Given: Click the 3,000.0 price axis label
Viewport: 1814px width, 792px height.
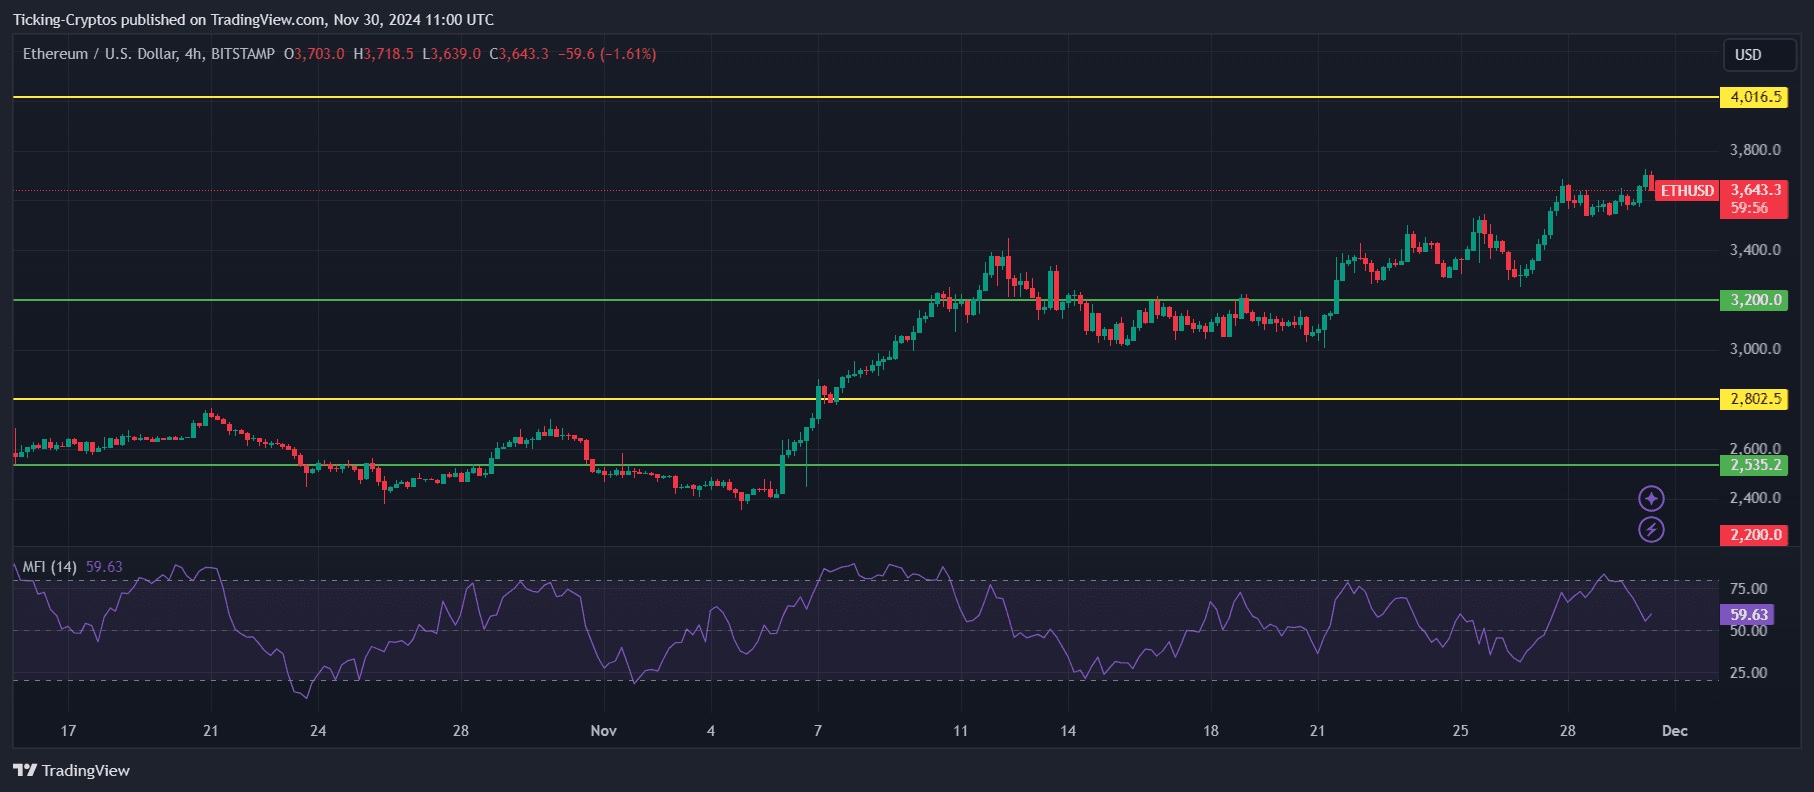Looking at the screenshot, I should 1755,349.
